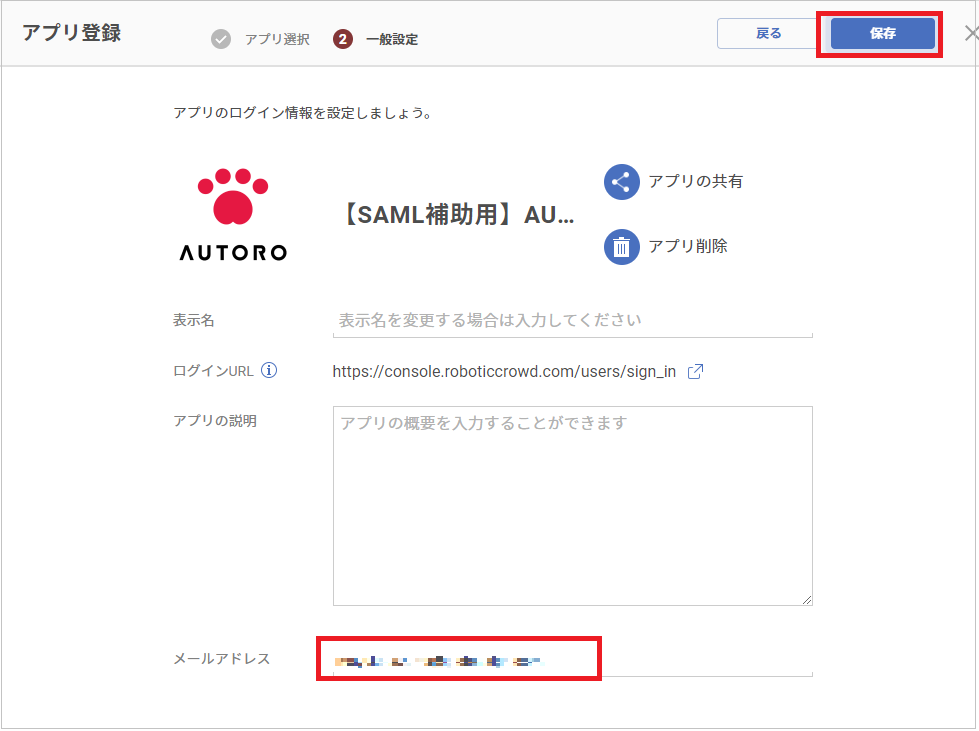Viewport: 979px width, 731px height.
Task: Click the blue 保存 save button
Action: [x=882, y=34]
